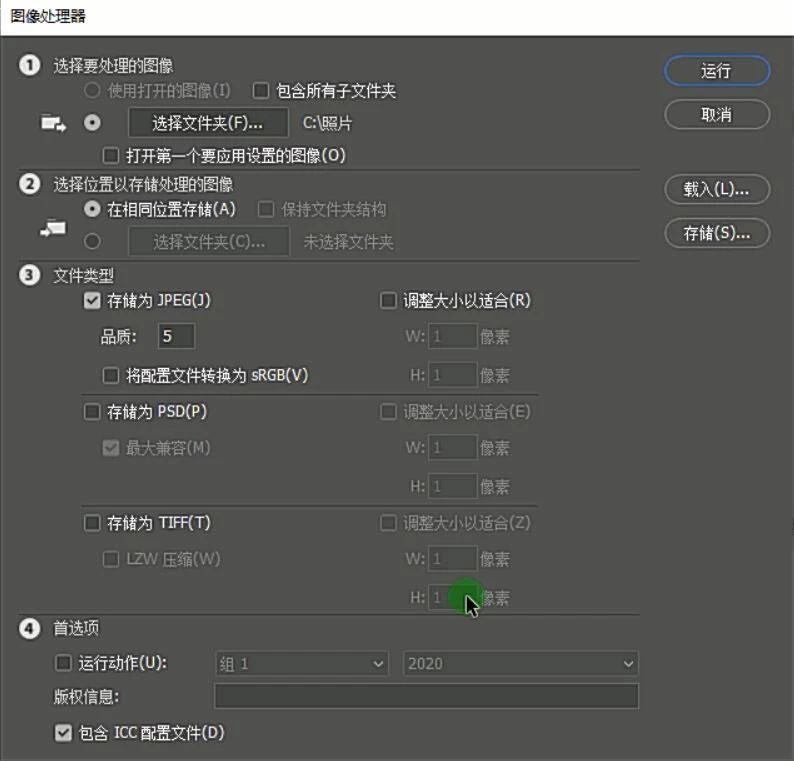Viewport: 794px width, 761px height.
Task: Click the 未选择文件夹 label
Action: (348, 242)
